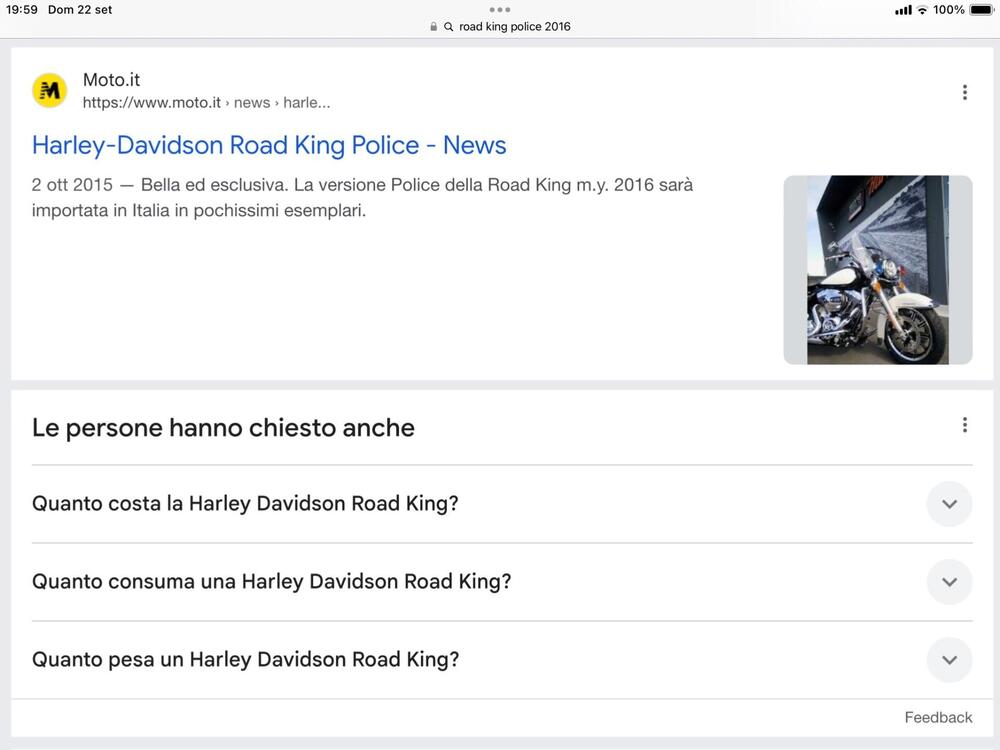1000x750 pixels.
Task: Tap the address bar text 'road king police 2016'
Action: 515,27
